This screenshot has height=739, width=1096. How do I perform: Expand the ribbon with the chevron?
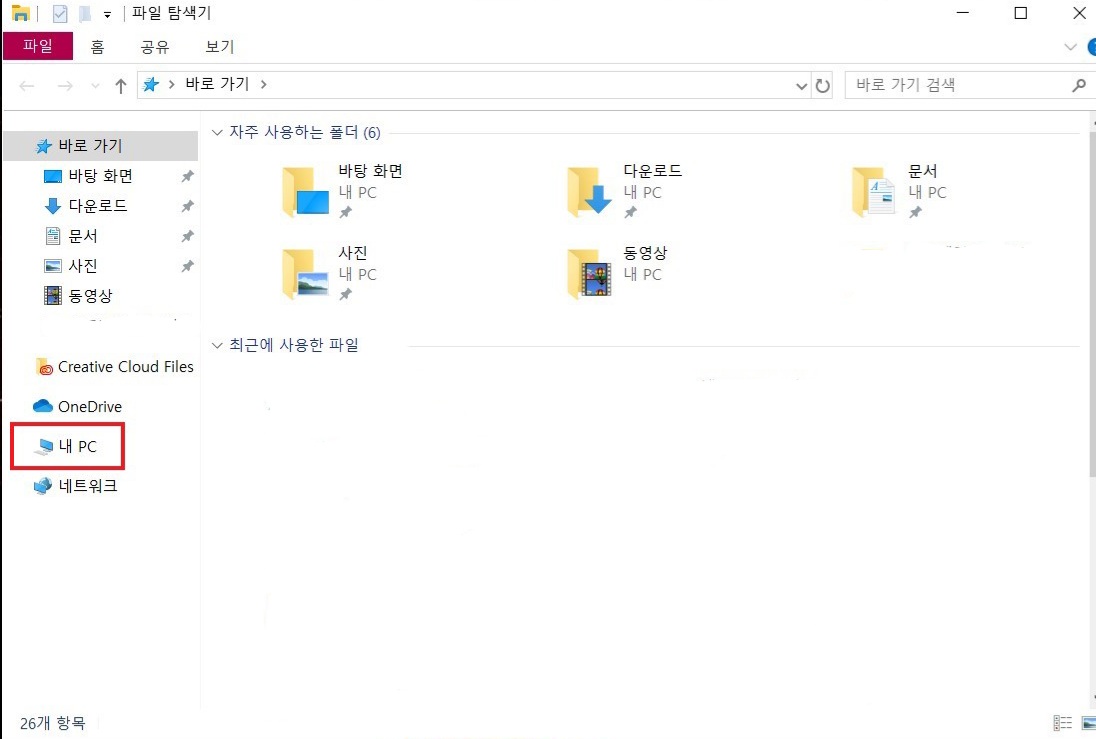click(1070, 47)
